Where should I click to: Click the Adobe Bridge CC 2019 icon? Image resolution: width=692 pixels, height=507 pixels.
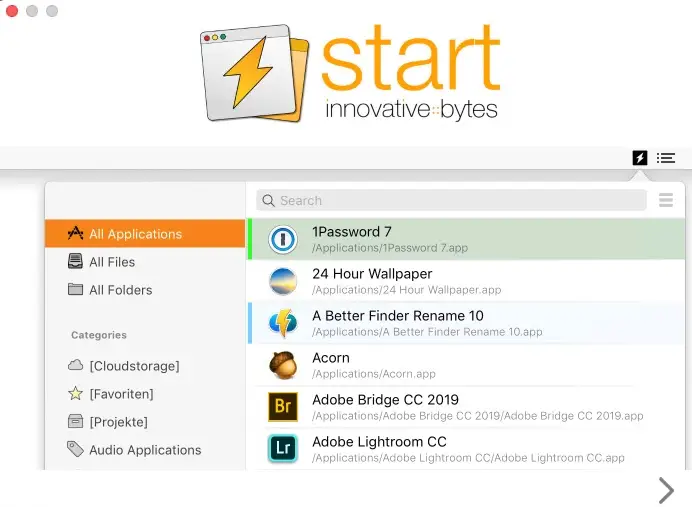tap(283, 407)
